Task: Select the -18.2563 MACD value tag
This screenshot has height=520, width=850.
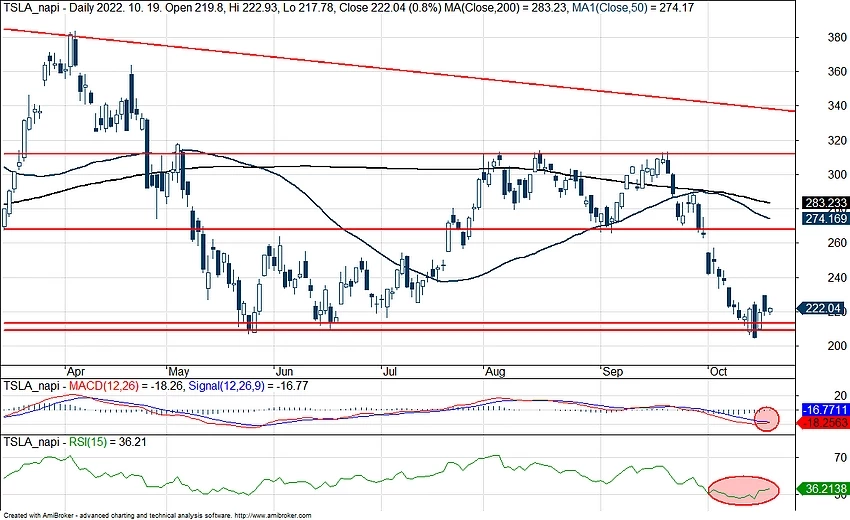Action: [825, 423]
